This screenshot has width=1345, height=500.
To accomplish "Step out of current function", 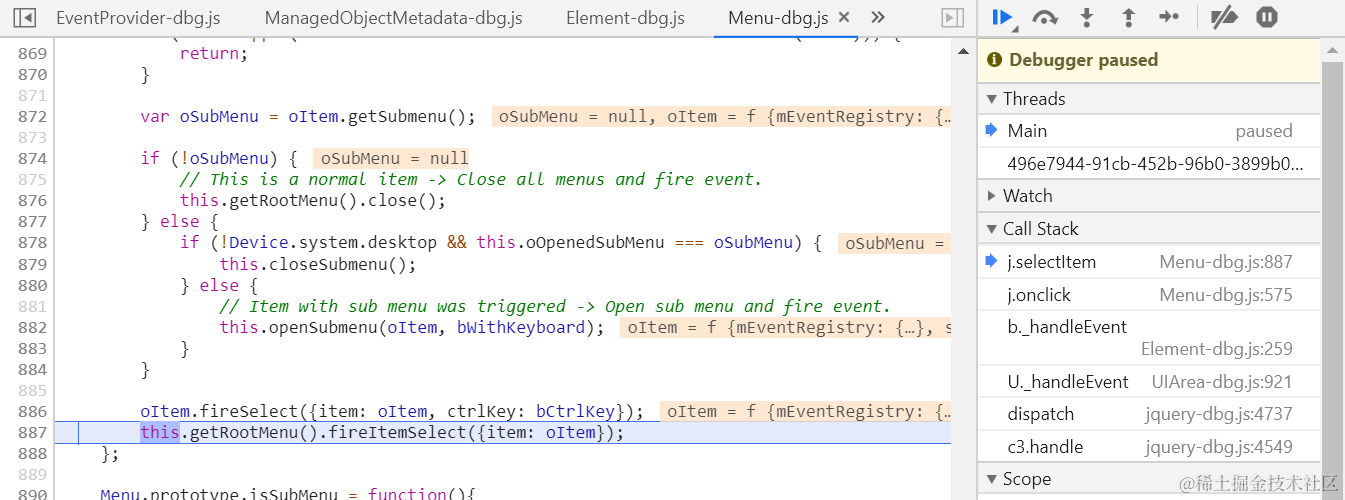I will pos(1128,17).
